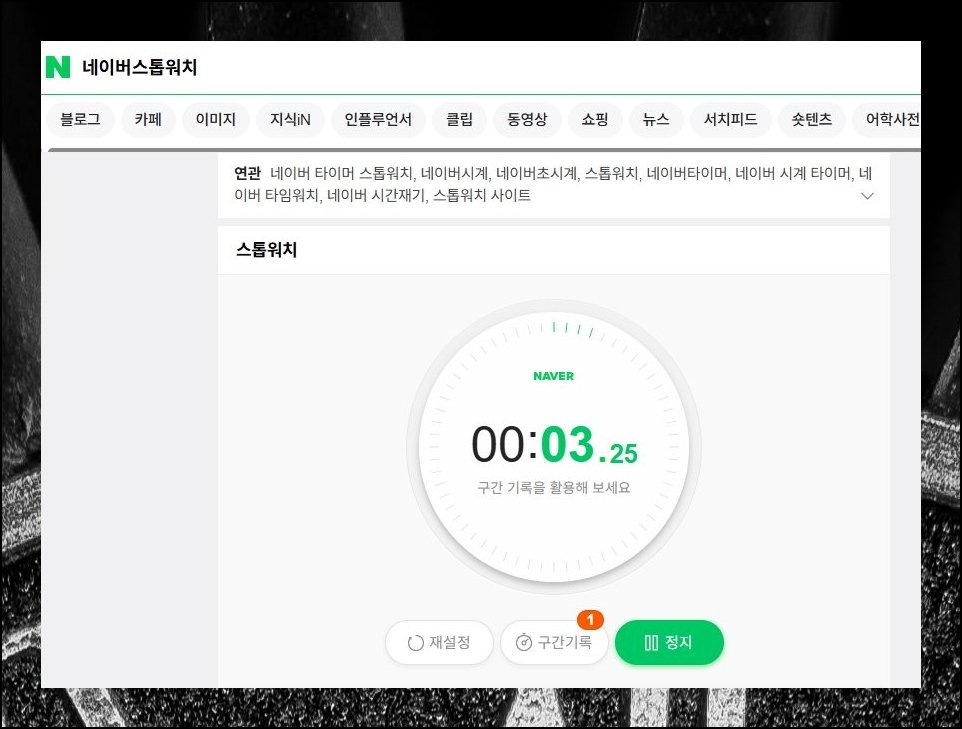This screenshot has height=729, width=962.
Task: Click related search 스톱워치 사이트
Action: pyautogui.click(x=482, y=196)
